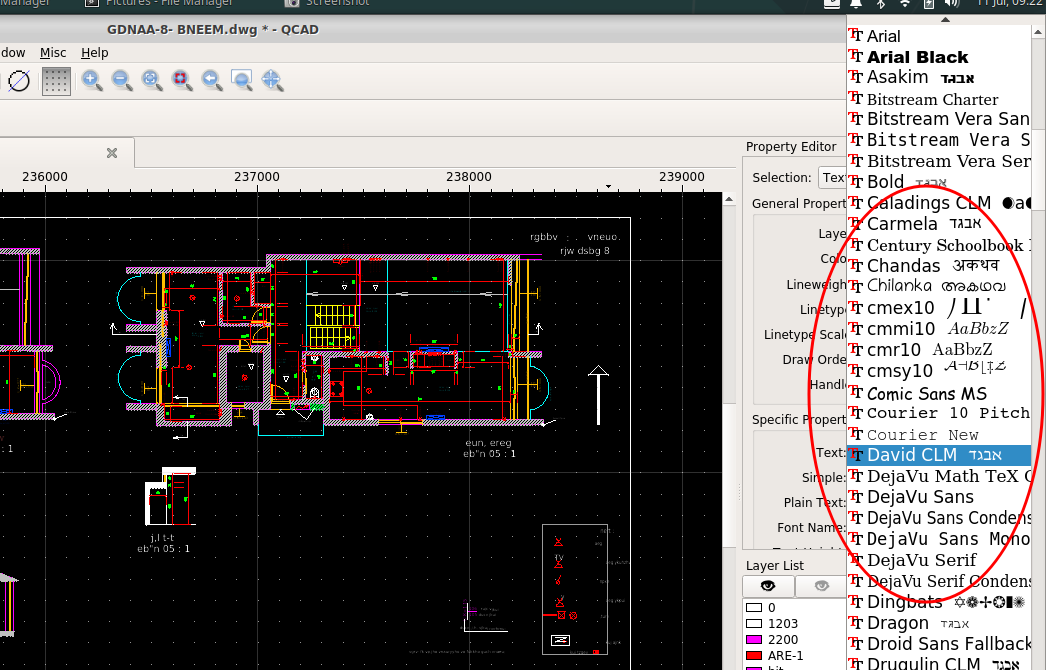Click the drawing scrollbar up arrow
The image size is (1046, 670).
point(729,199)
